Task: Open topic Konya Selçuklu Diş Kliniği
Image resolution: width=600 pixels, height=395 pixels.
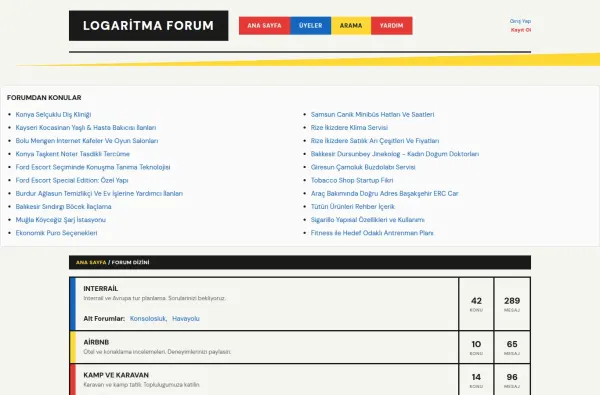Action: [x=53, y=114]
